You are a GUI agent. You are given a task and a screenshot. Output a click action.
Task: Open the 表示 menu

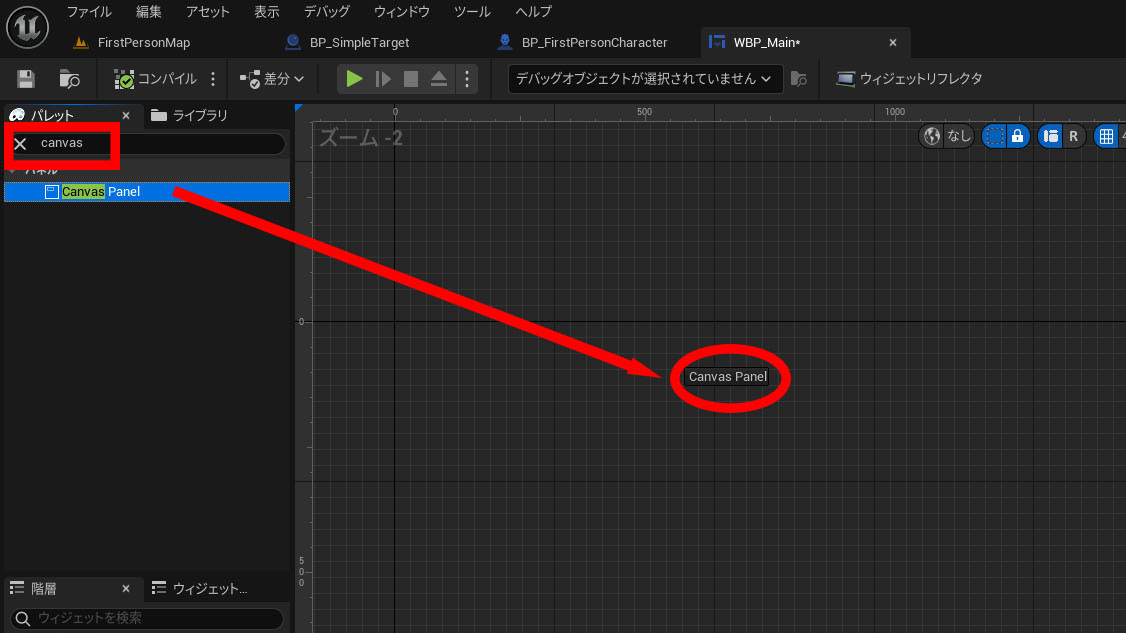(x=266, y=11)
